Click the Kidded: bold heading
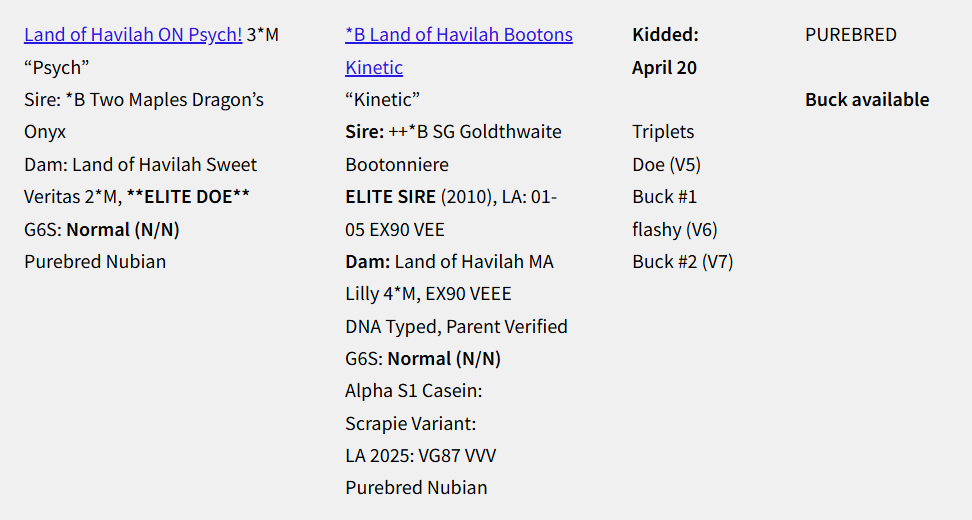972x520 pixels. pos(665,35)
